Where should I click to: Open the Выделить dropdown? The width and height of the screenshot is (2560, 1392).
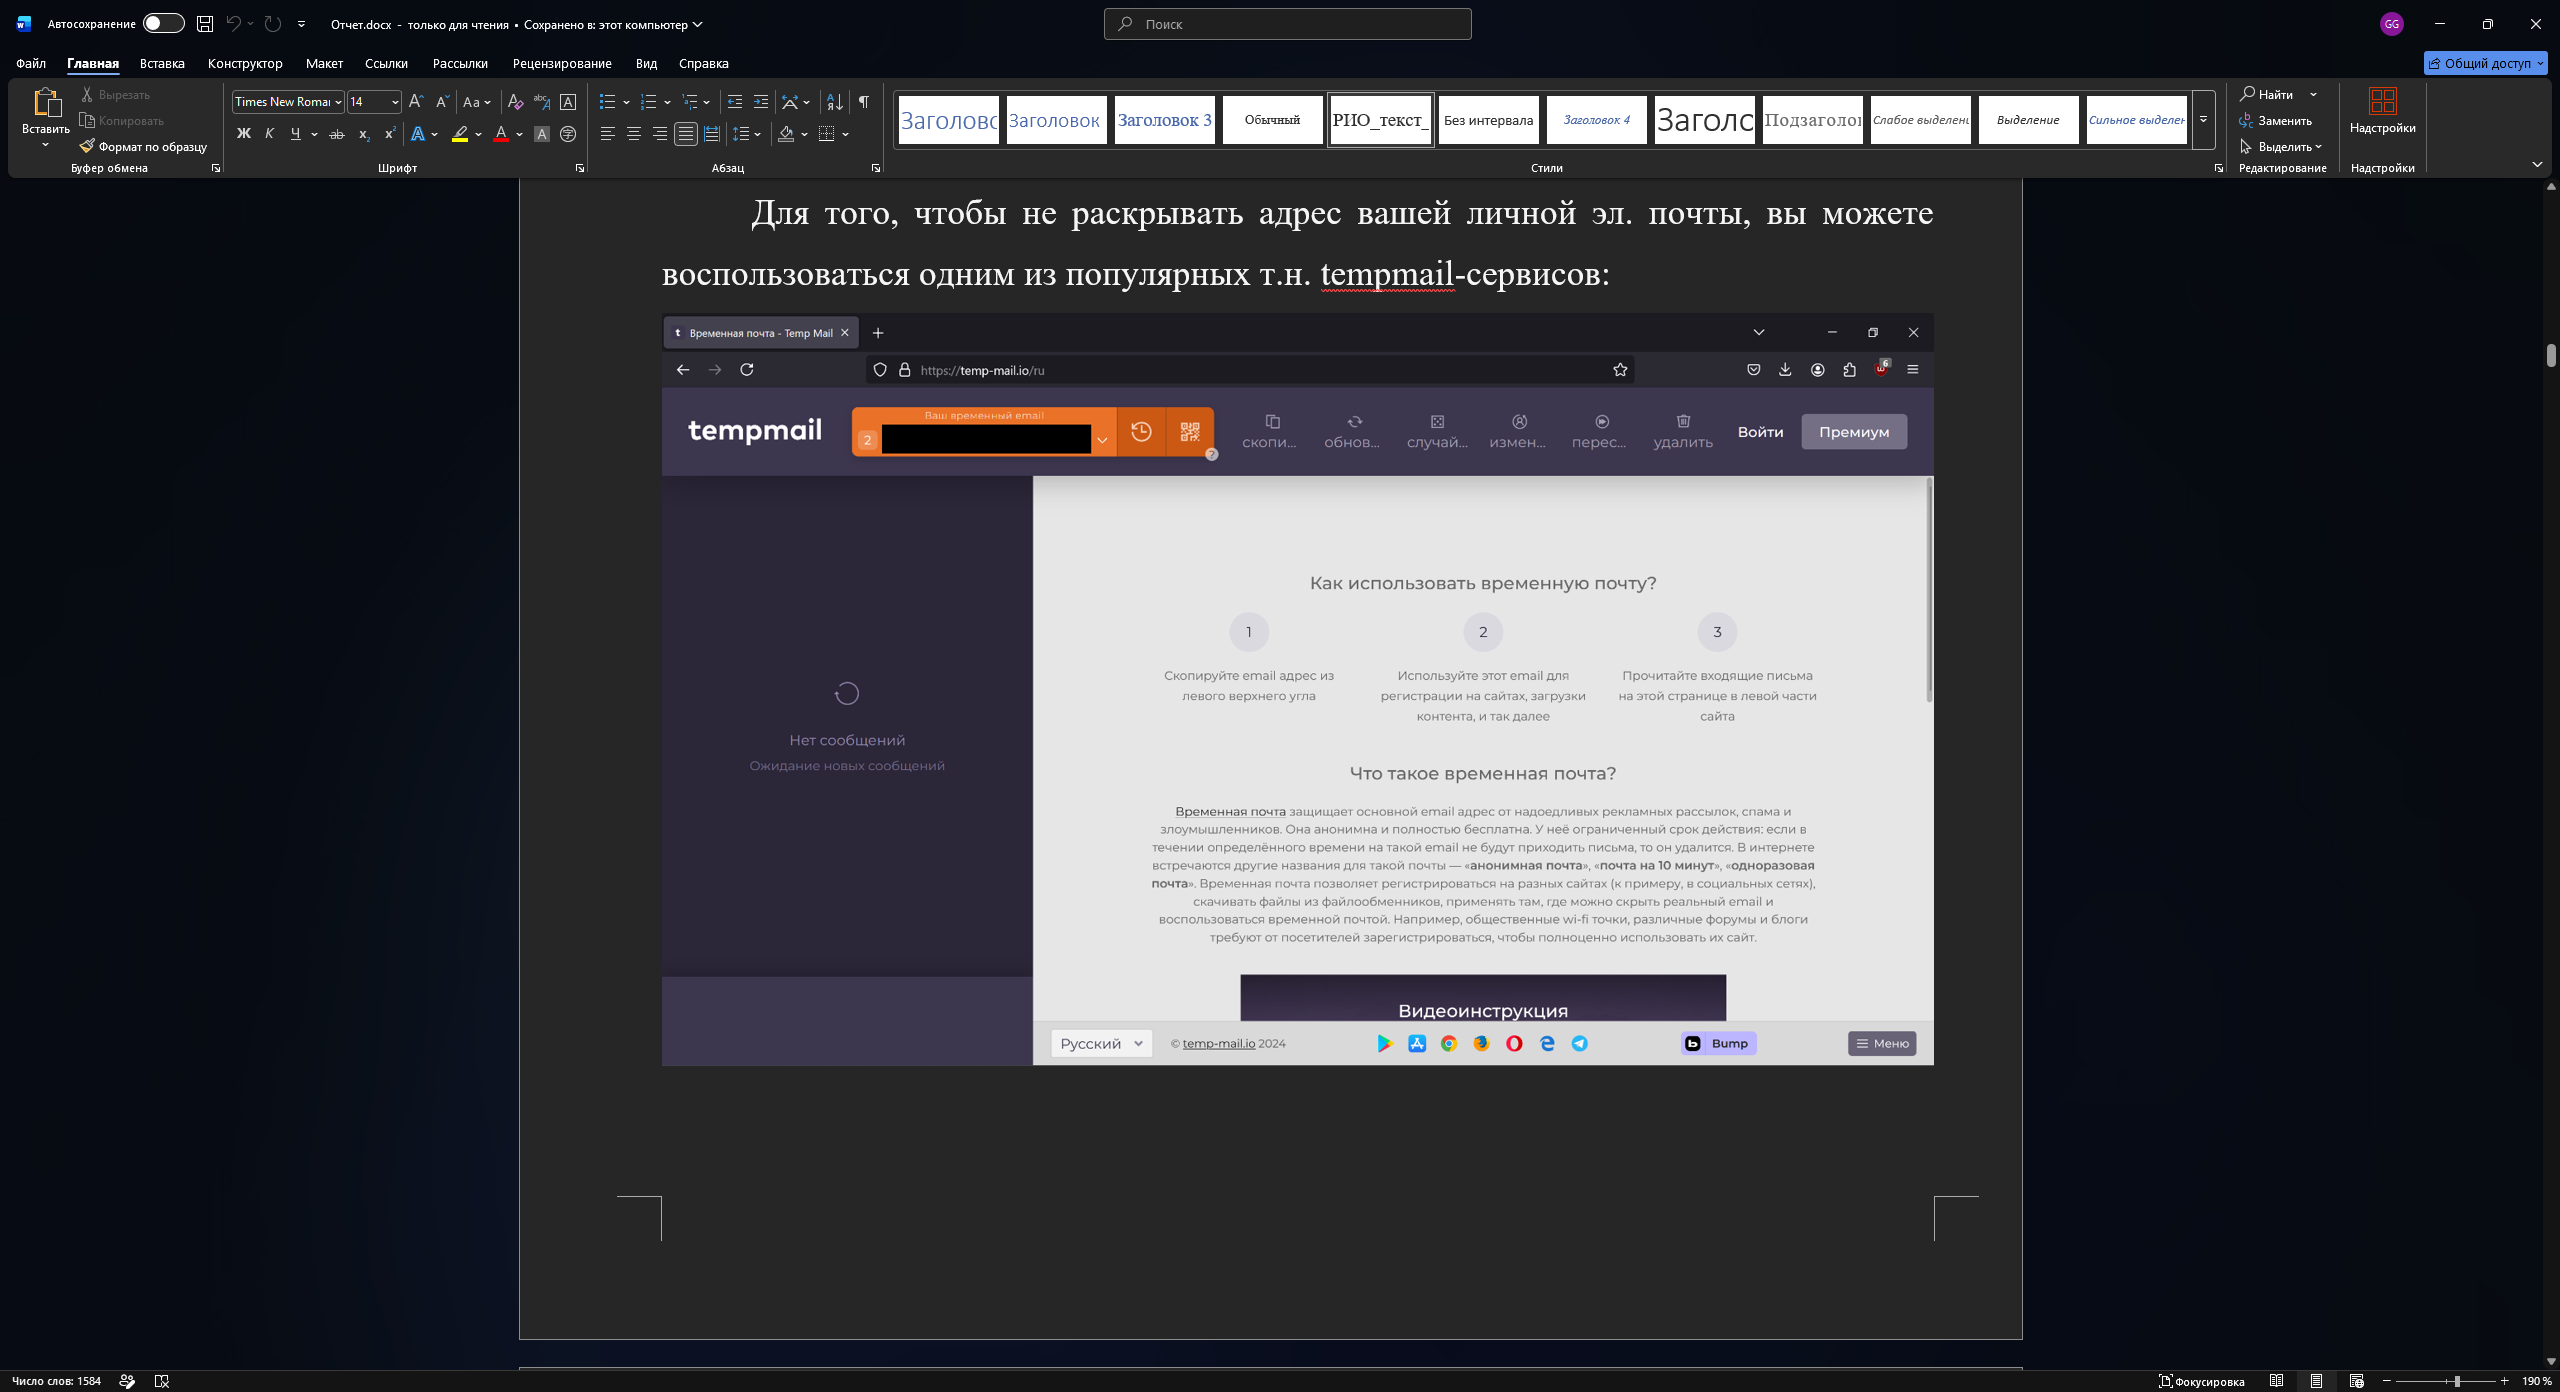click(x=2280, y=147)
